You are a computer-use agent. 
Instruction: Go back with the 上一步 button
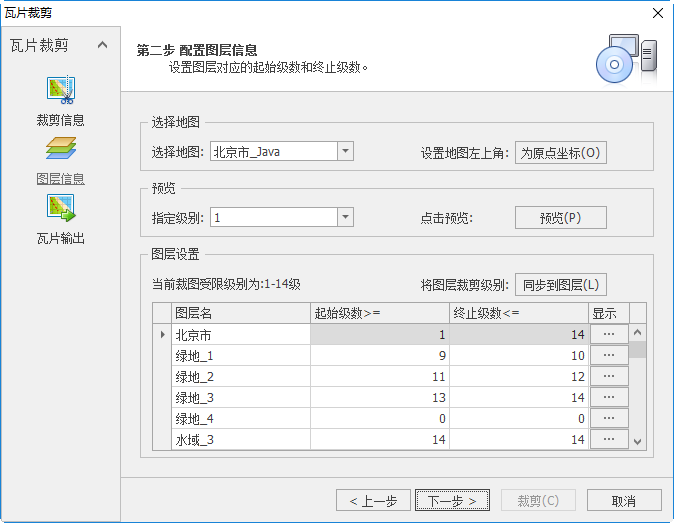373,501
